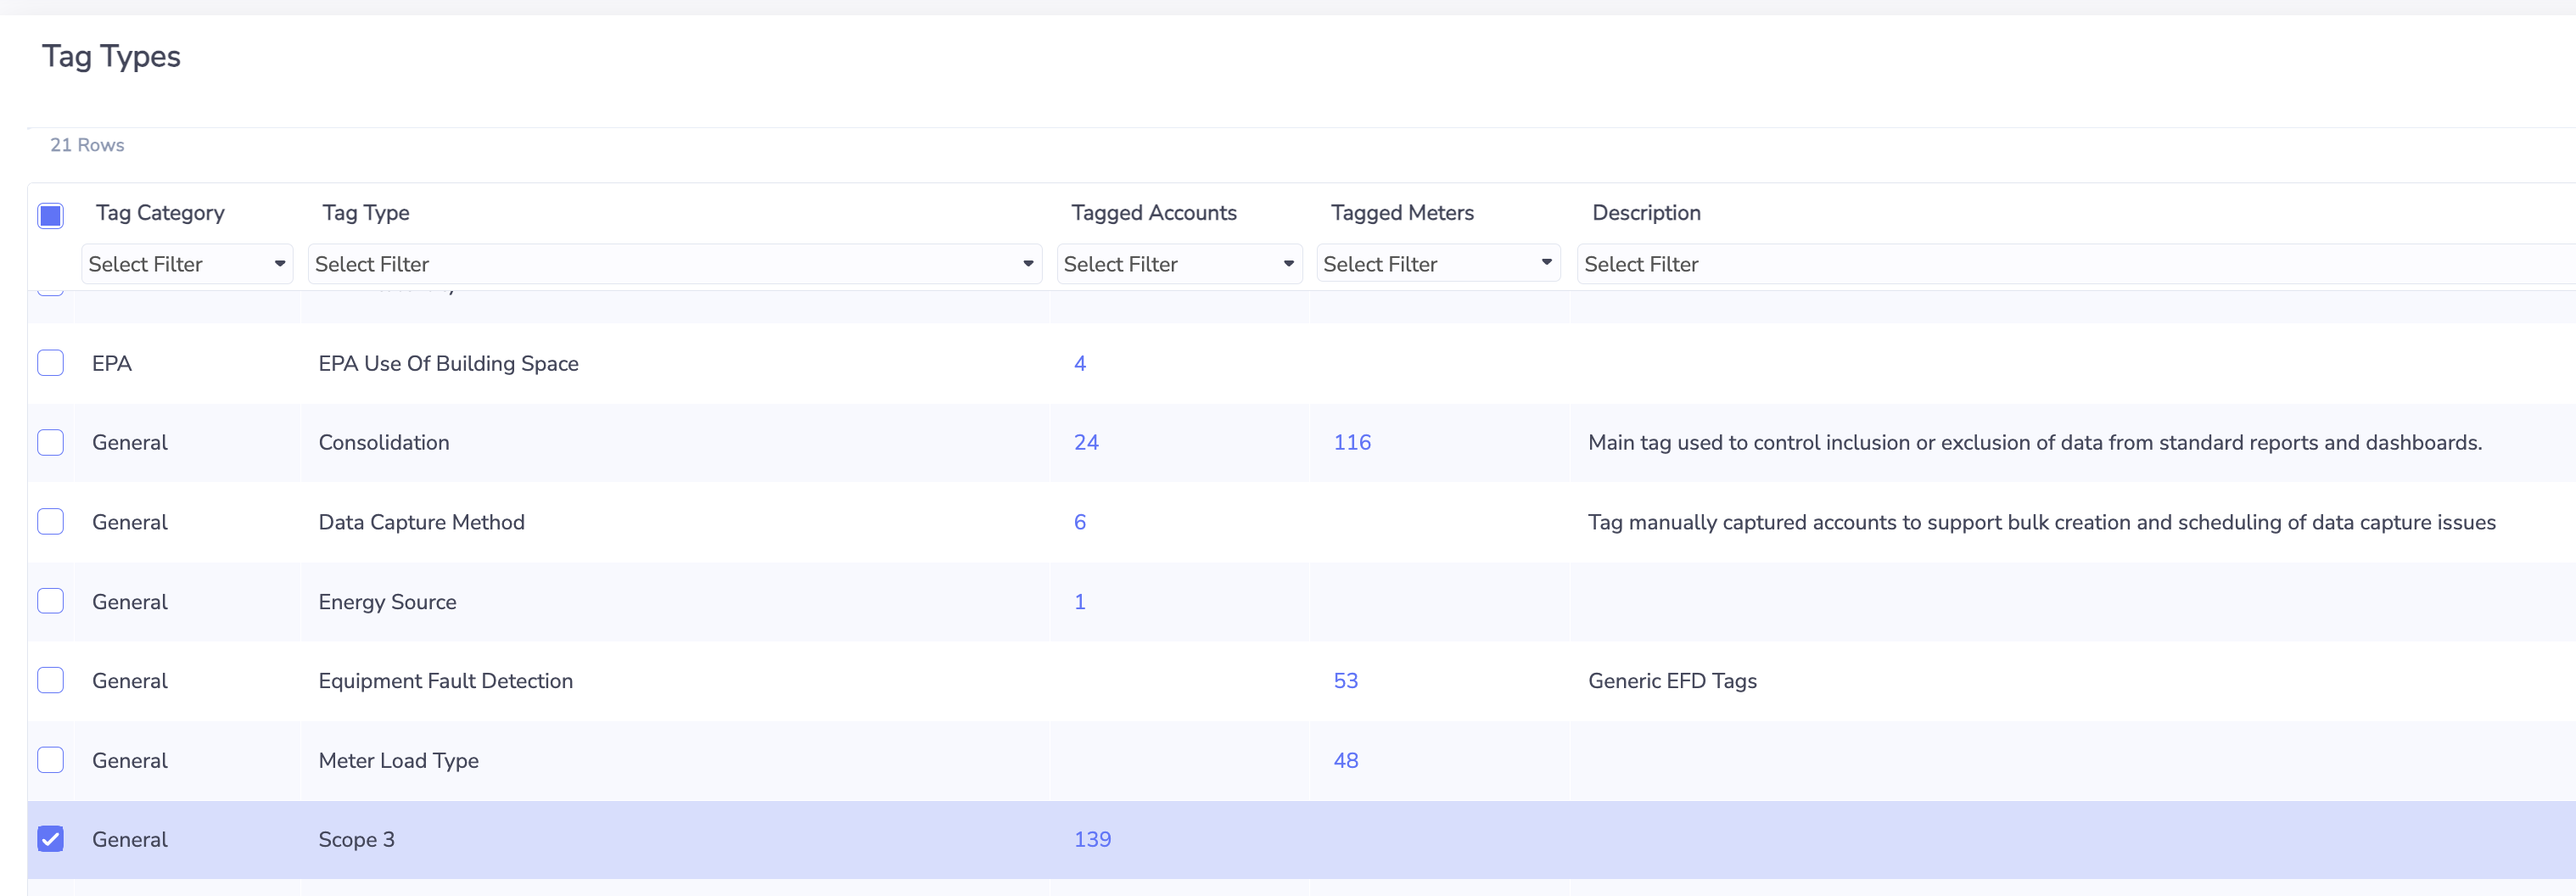Open Data Capture Method's 6 accounts link

[1080, 522]
